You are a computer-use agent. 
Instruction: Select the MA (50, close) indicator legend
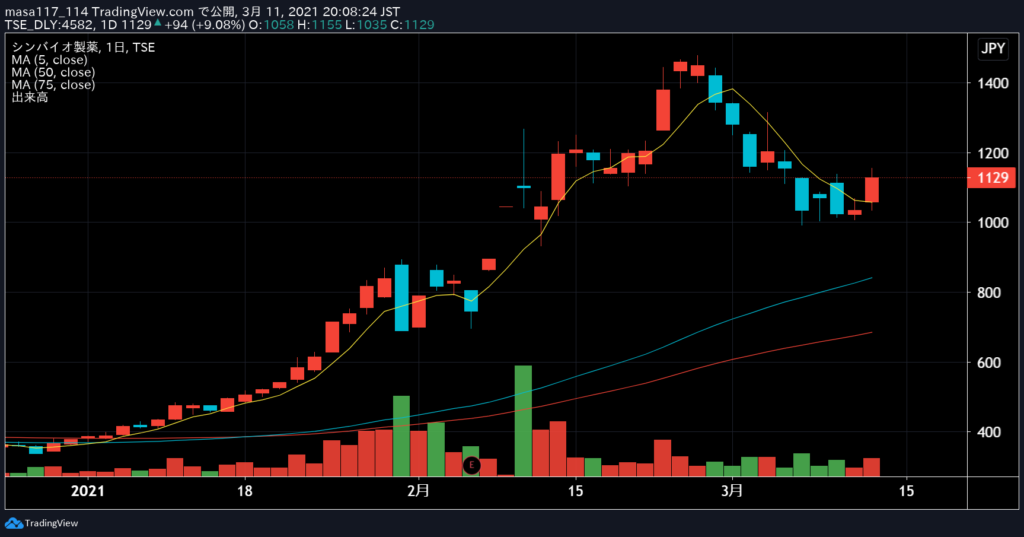(53, 73)
